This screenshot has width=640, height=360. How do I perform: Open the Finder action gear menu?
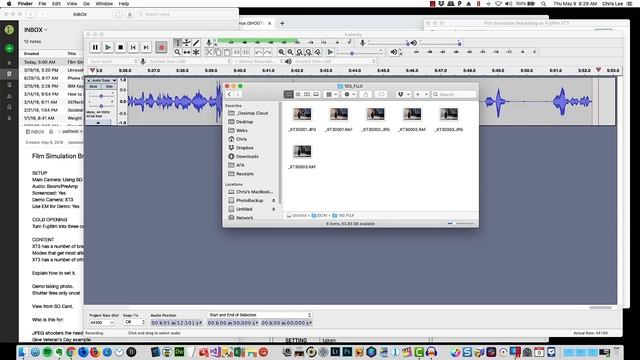tap(349, 94)
